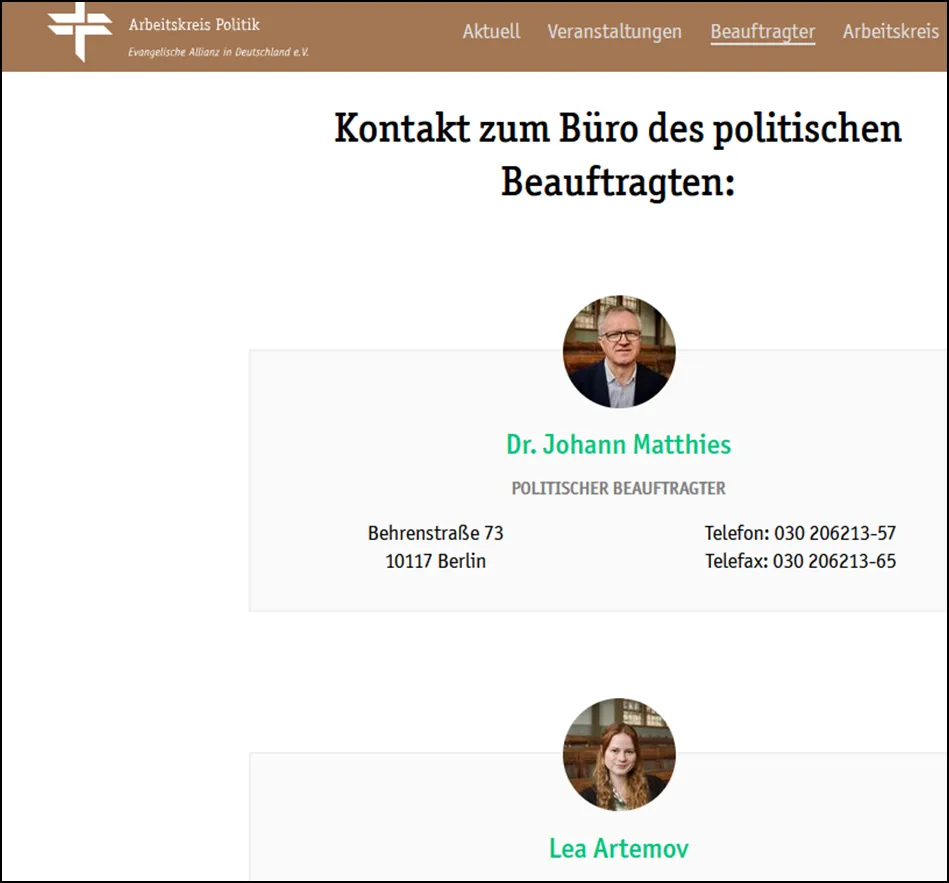Click the round profile photo above Lea Artemov
The width and height of the screenshot is (949, 883).
(619, 754)
